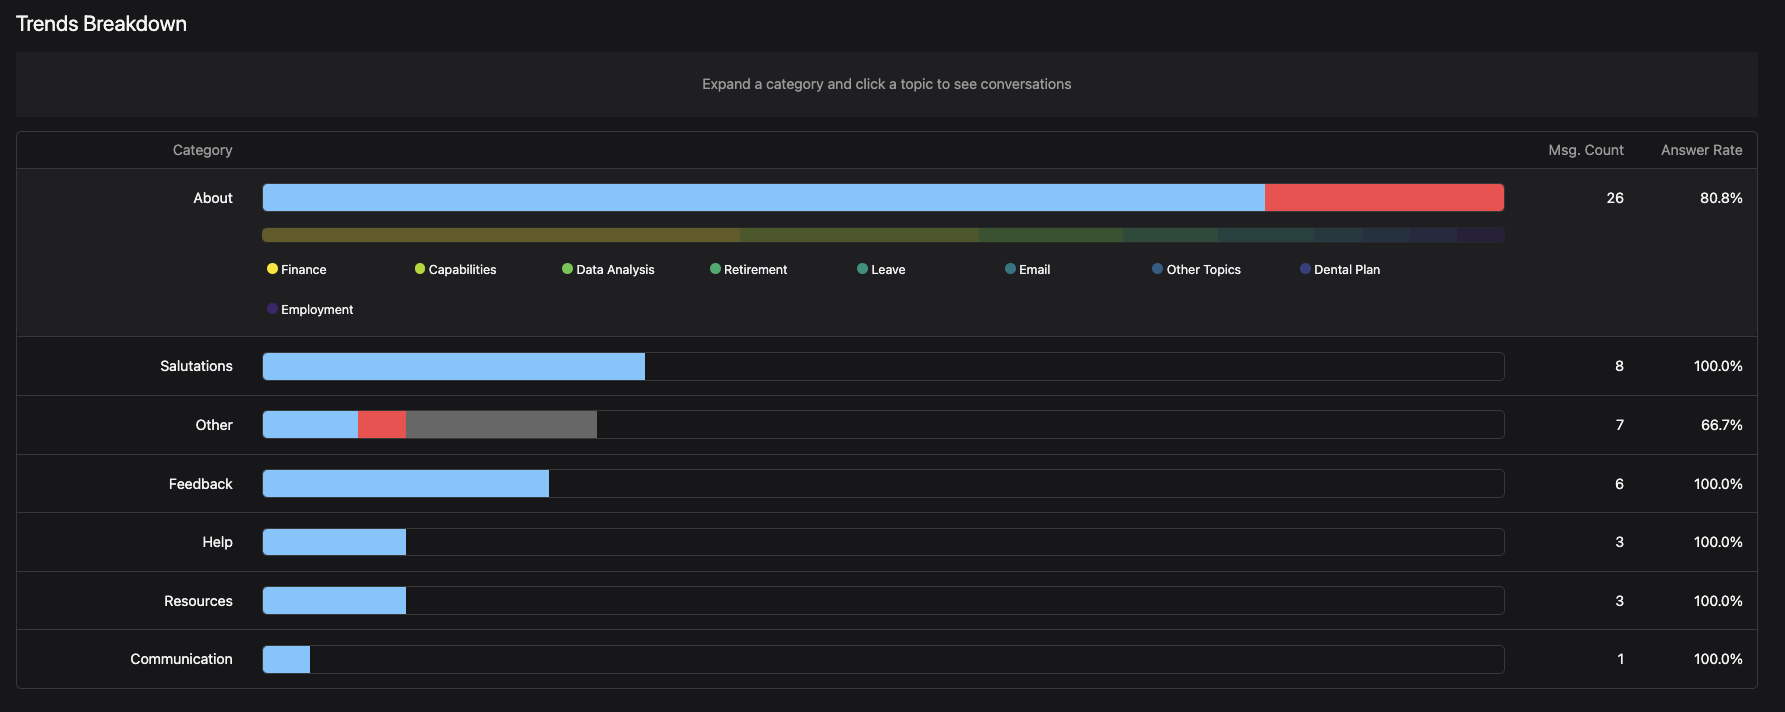Click the Retirement legend dot
This screenshot has width=1785, height=712.
point(715,269)
